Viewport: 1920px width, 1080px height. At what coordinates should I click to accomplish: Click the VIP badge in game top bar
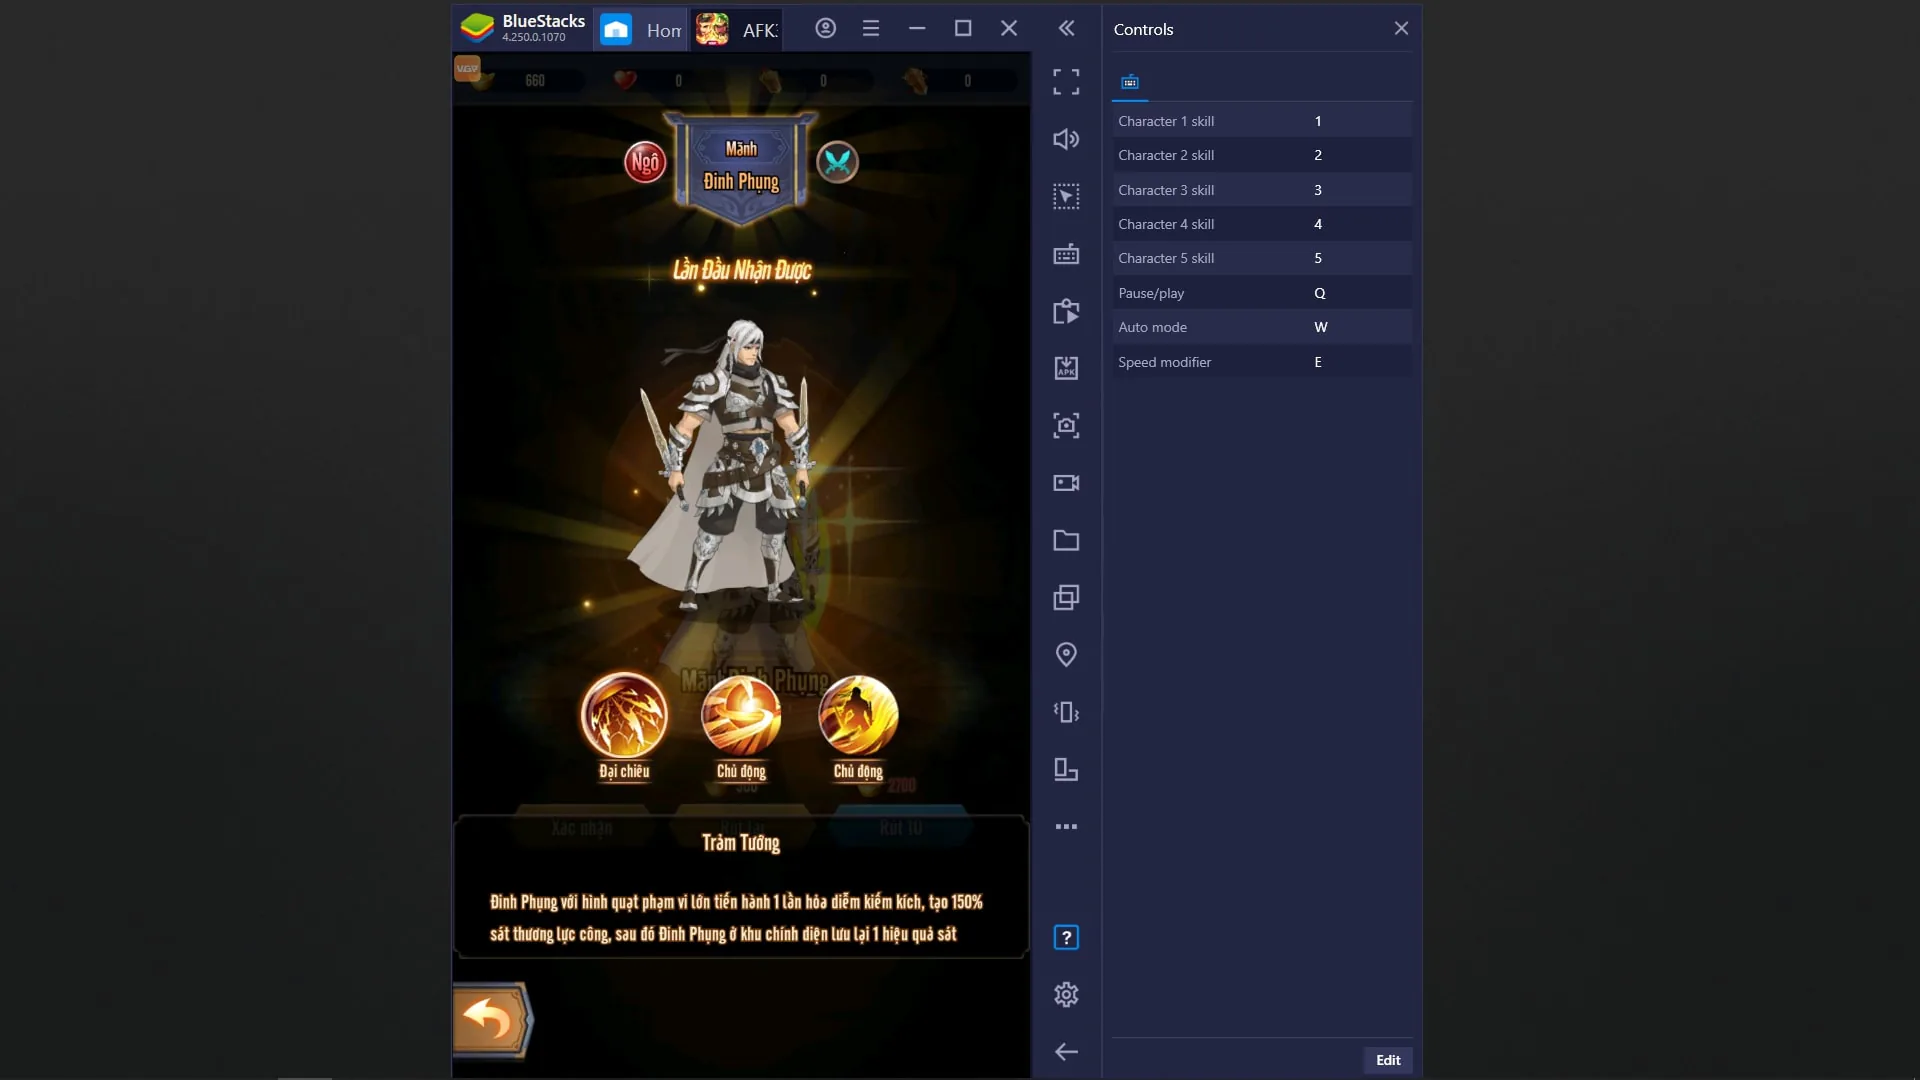467,68
